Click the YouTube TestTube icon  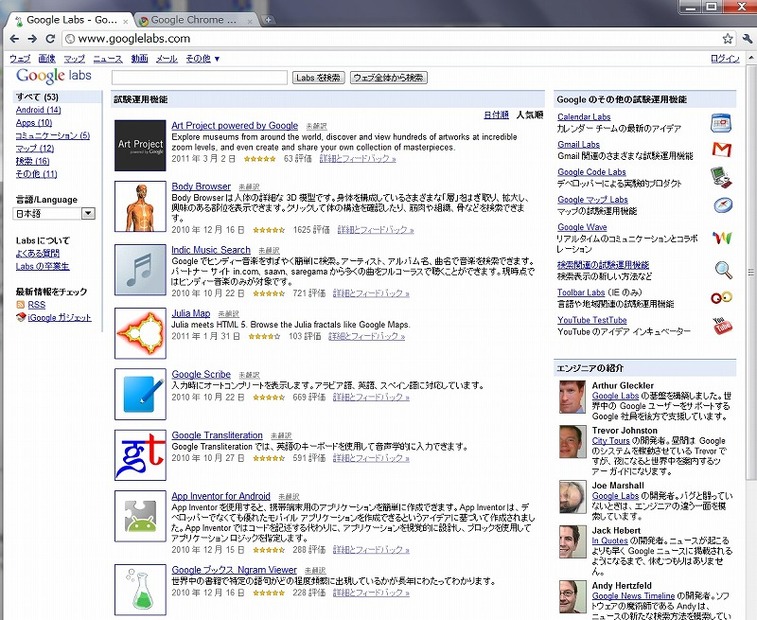(x=722, y=326)
